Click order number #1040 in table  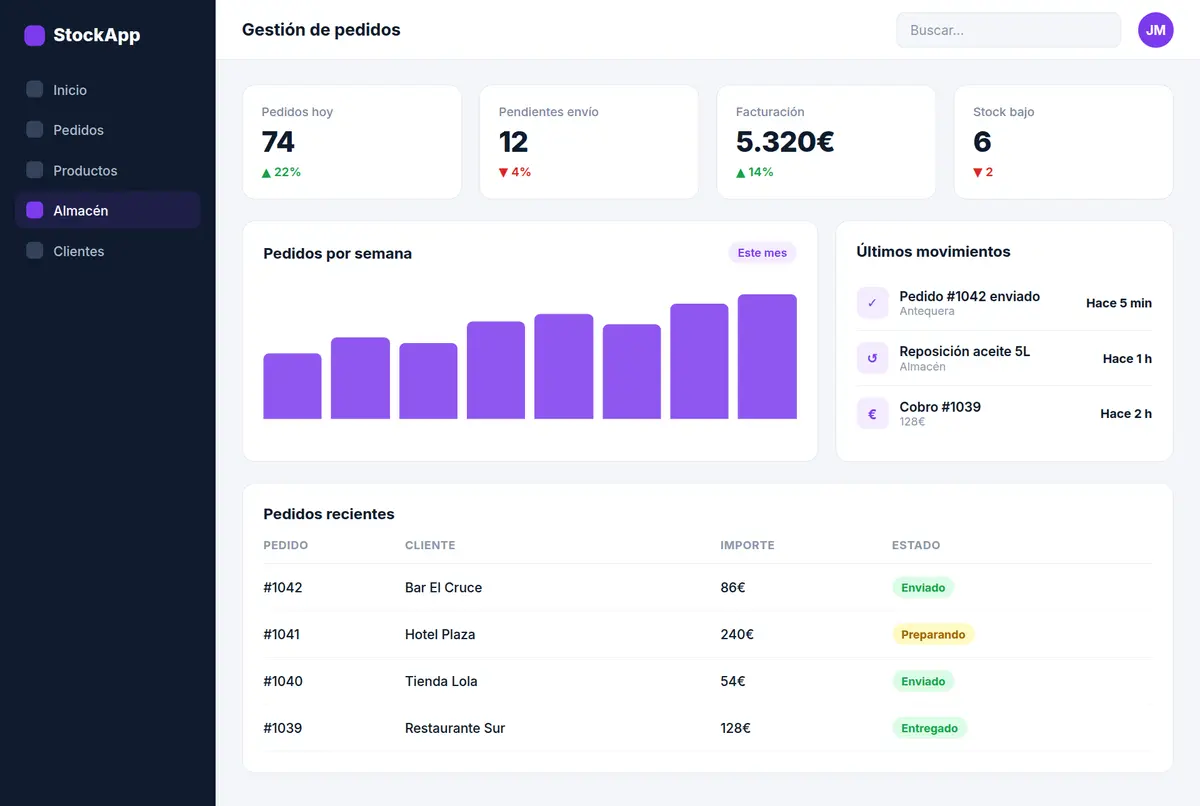[283, 681]
